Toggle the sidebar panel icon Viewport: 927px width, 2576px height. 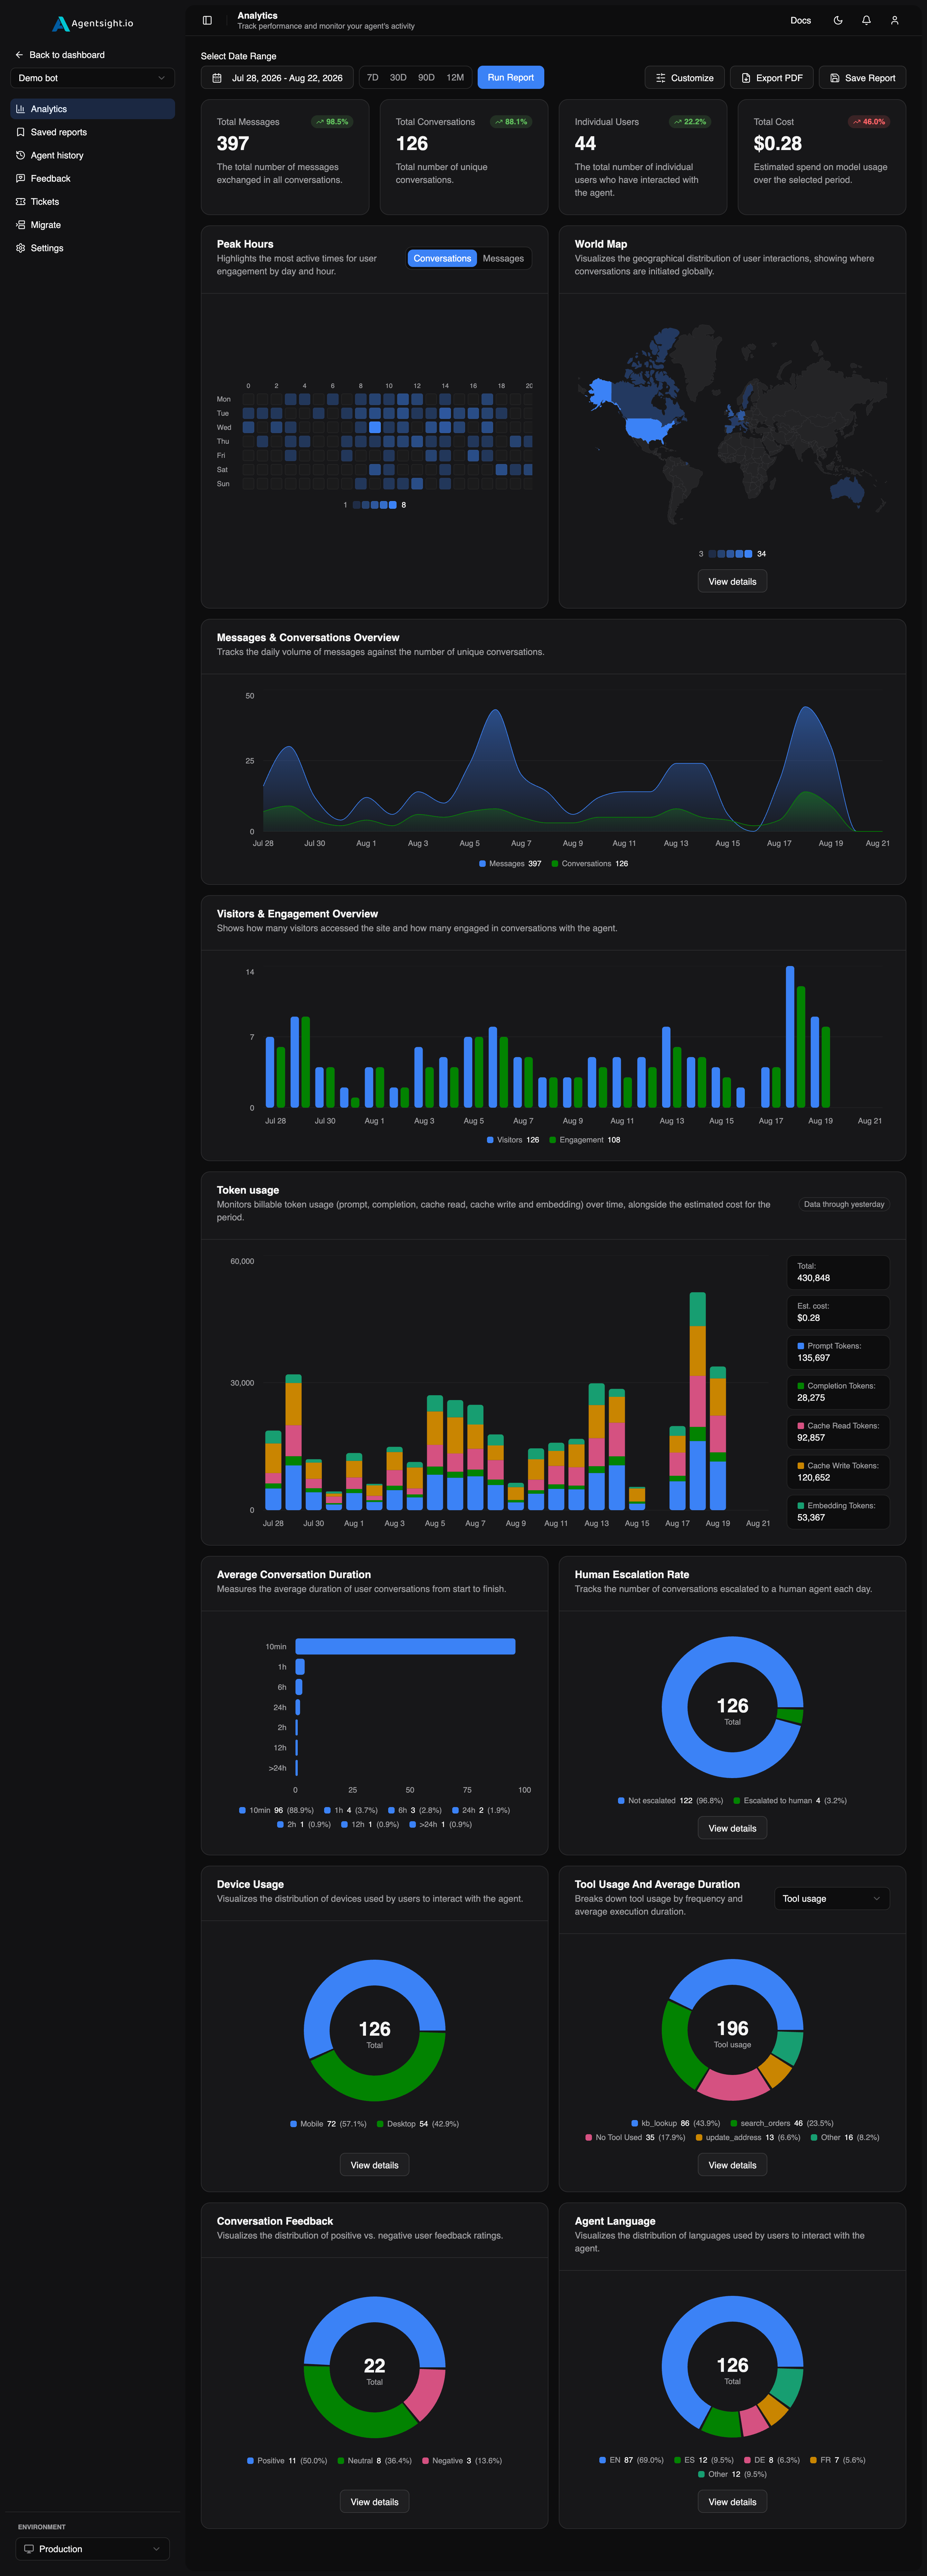click(207, 20)
